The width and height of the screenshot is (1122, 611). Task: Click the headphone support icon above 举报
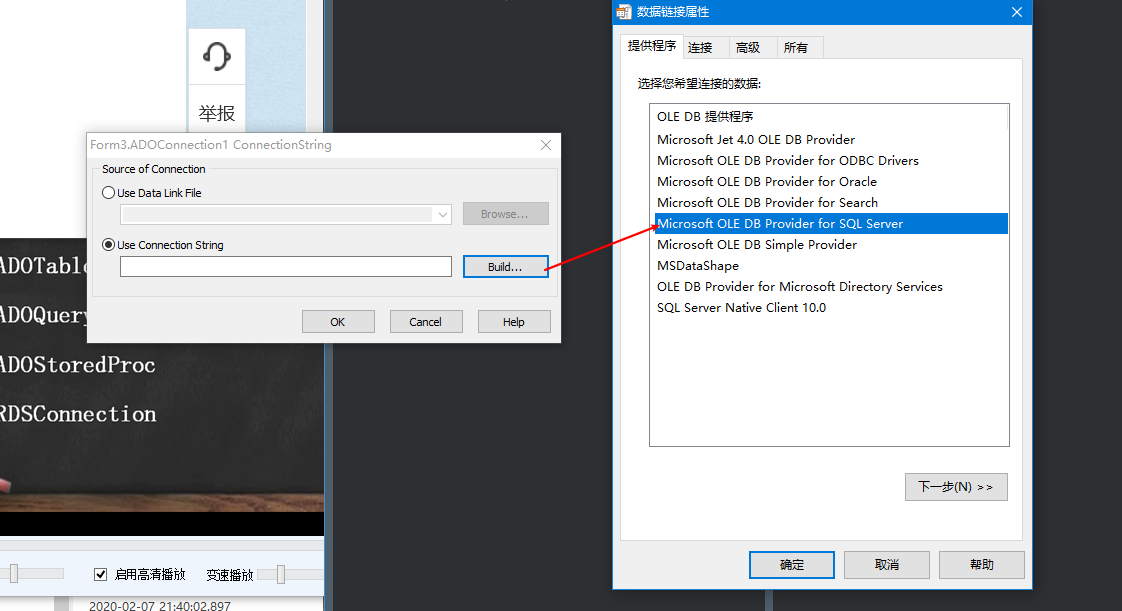pyautogui.click(x=216, y=56)
